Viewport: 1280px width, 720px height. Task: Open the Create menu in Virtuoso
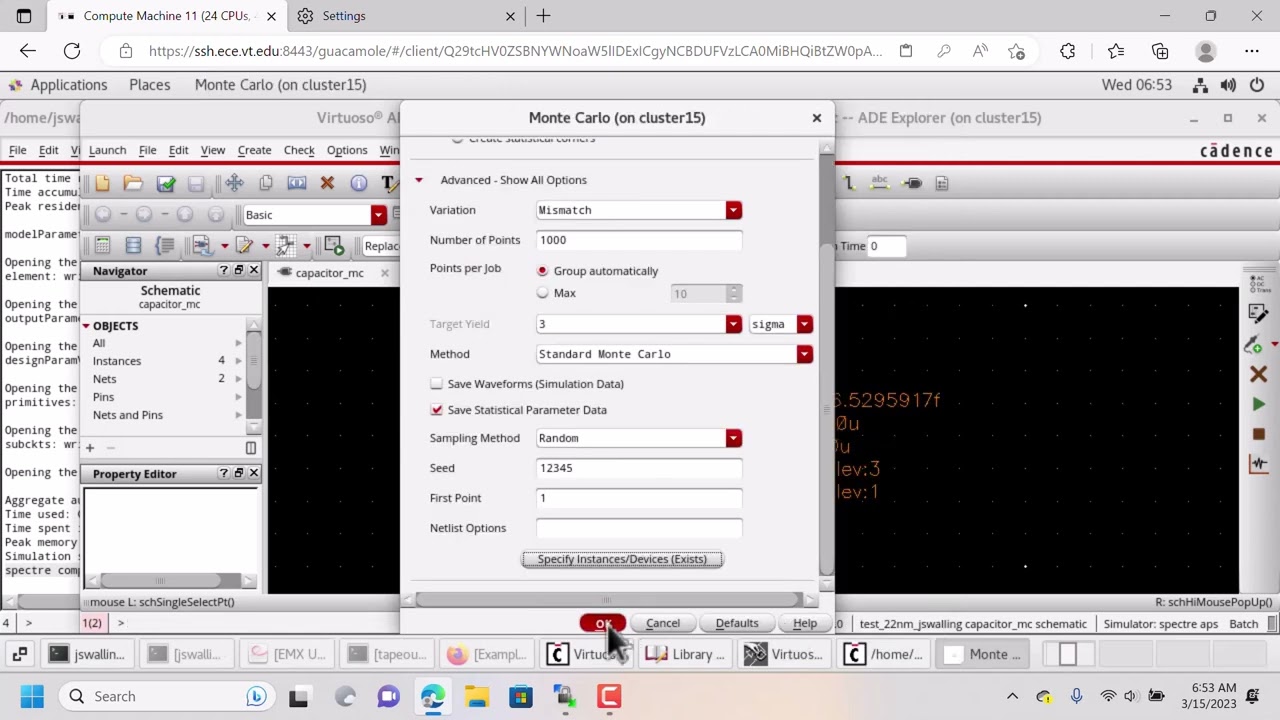tap(254, 150)
